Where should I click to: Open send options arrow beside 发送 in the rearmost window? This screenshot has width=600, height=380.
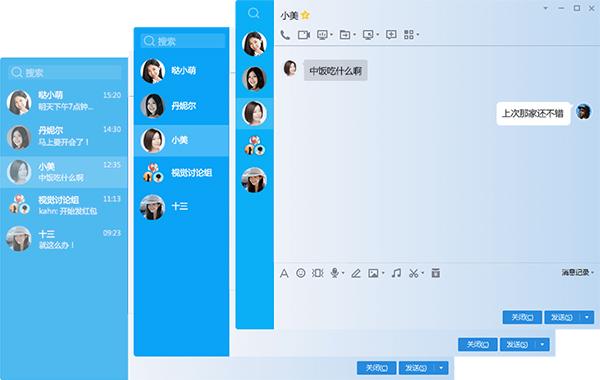[x=442, y=368]
